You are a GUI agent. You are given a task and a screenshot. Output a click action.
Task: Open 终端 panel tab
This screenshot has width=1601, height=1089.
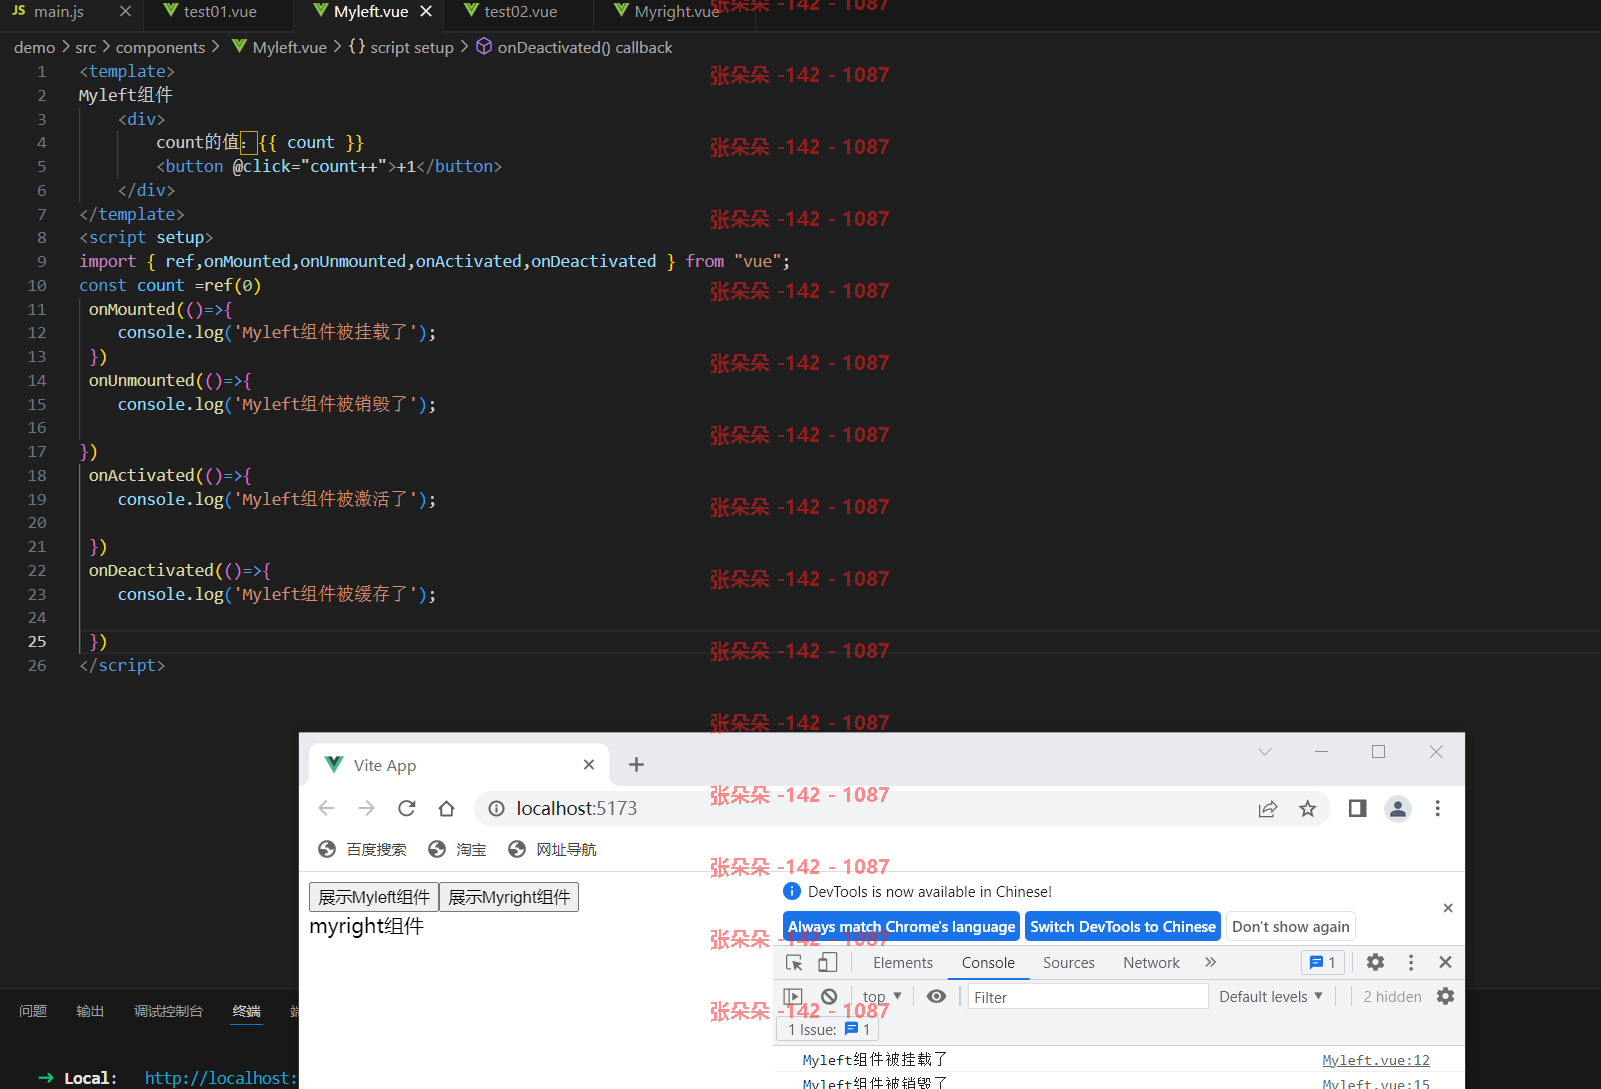click(x=246, y=1011)
